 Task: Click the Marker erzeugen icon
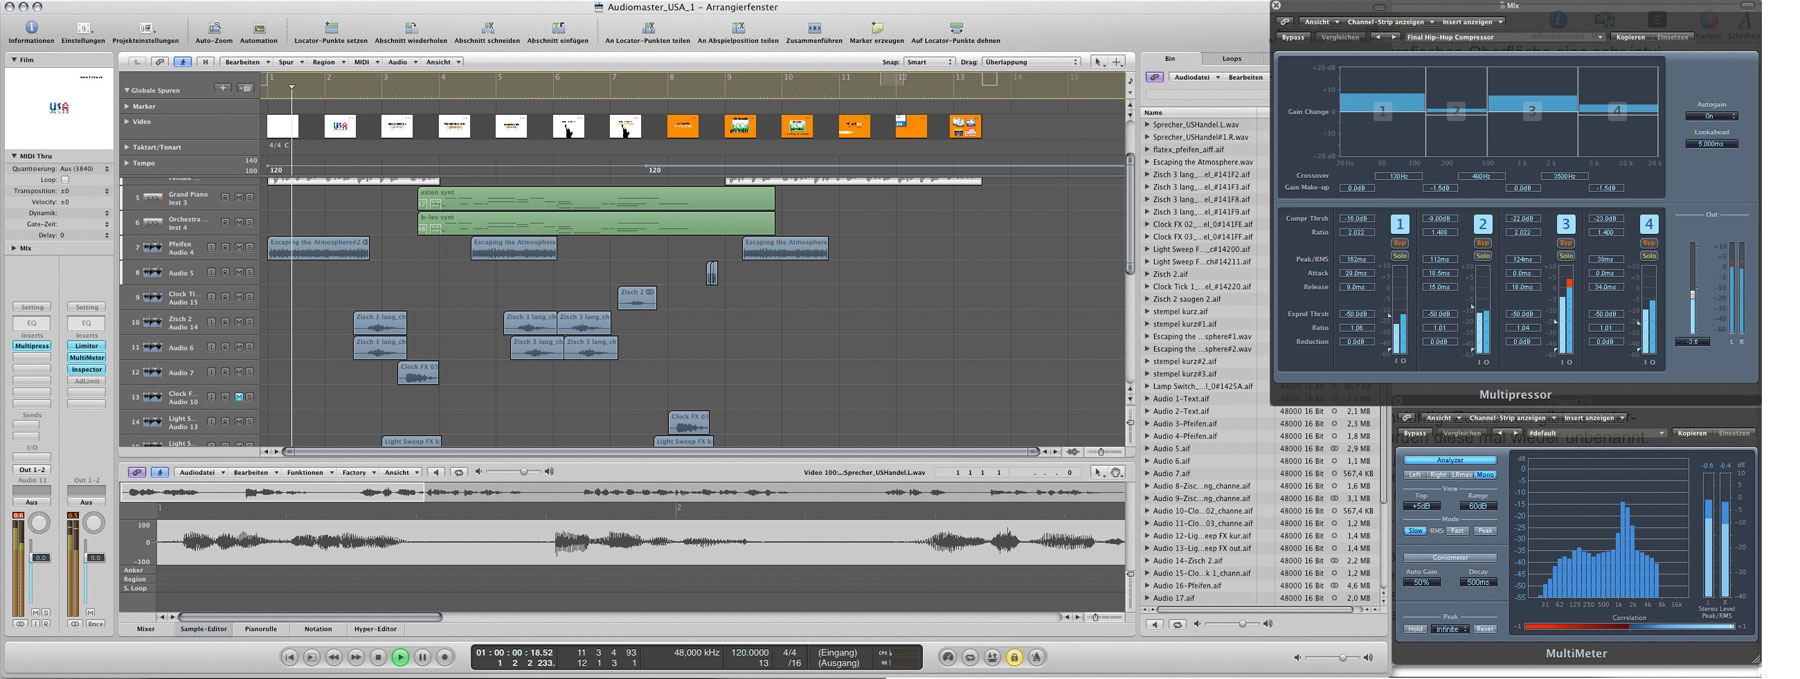tap(876, 28)
